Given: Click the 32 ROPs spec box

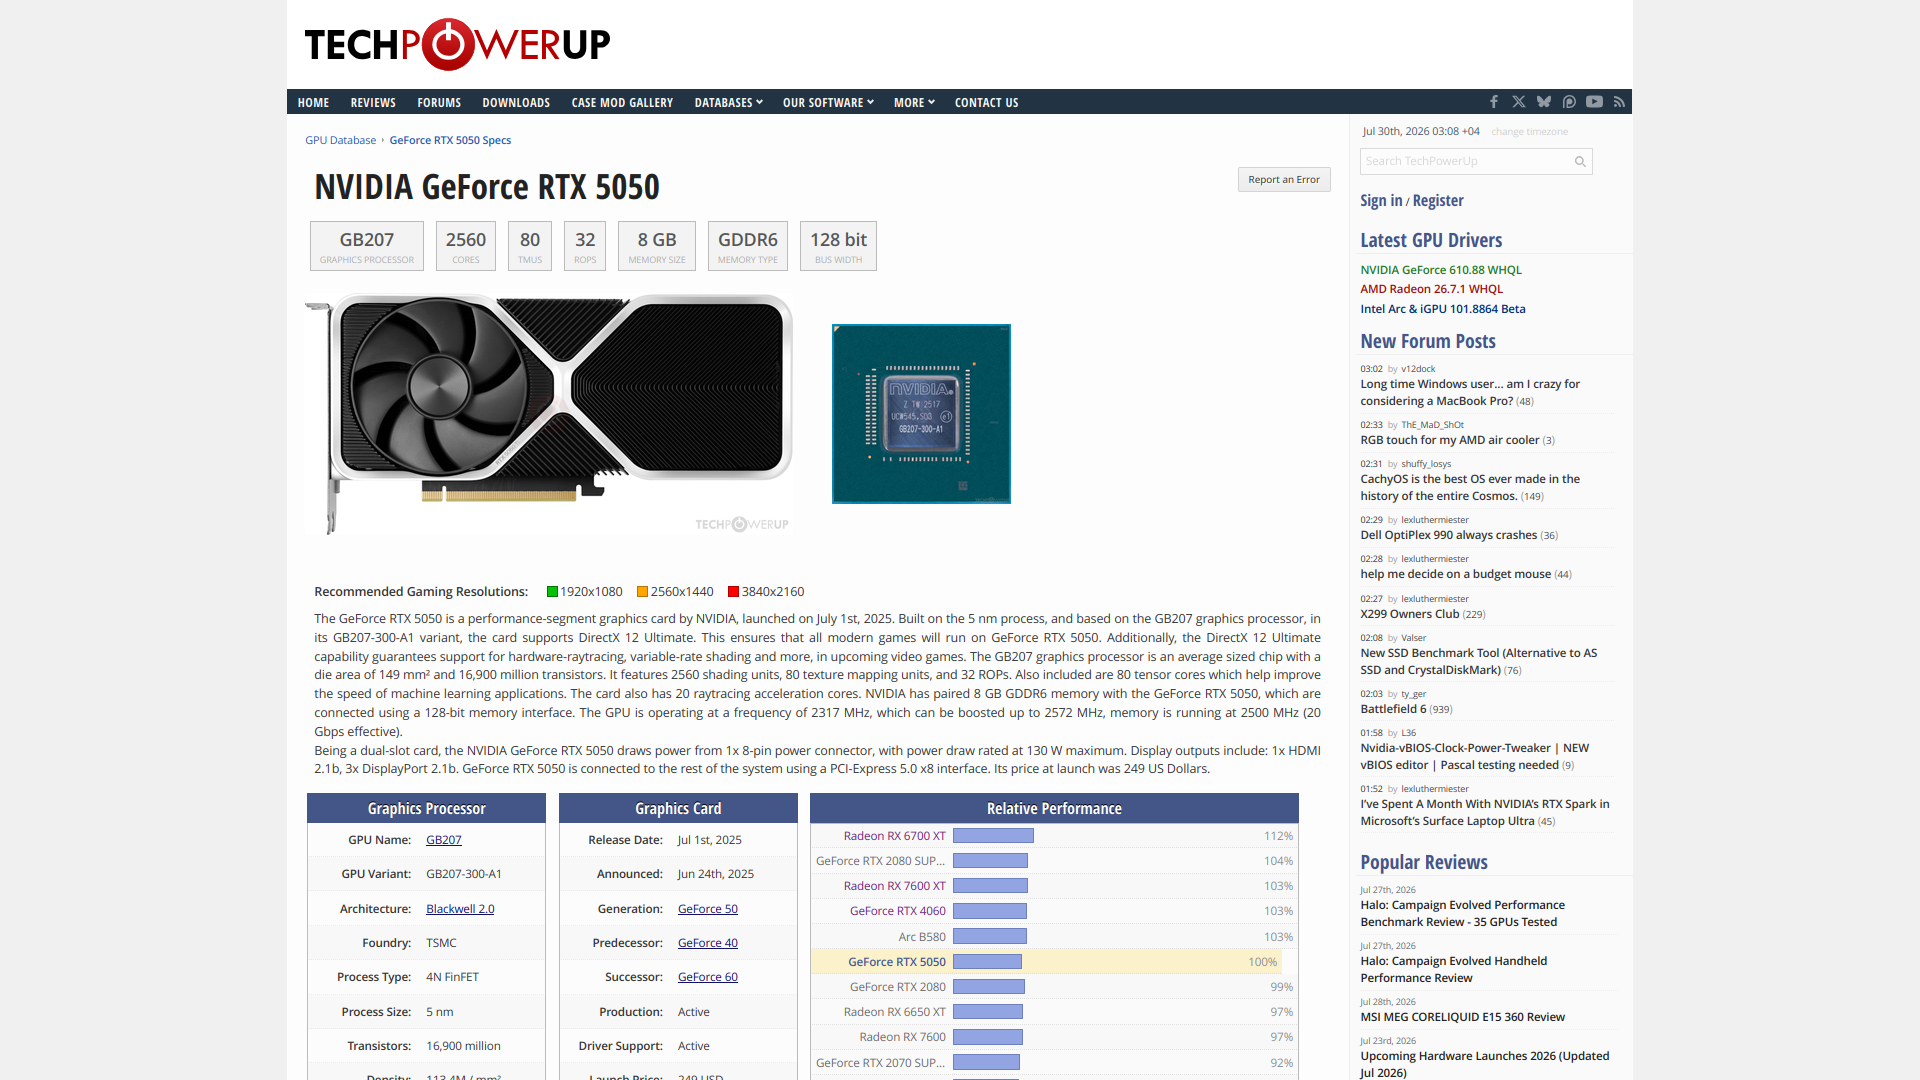Looking at the screenshot, I should point(585,246).
